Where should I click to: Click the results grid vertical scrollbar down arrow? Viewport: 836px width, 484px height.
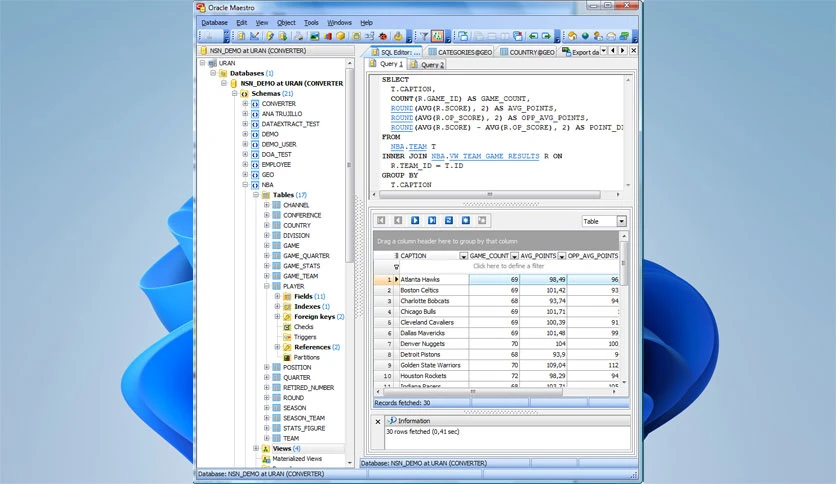pyautogui.click(x=624, y=383)
